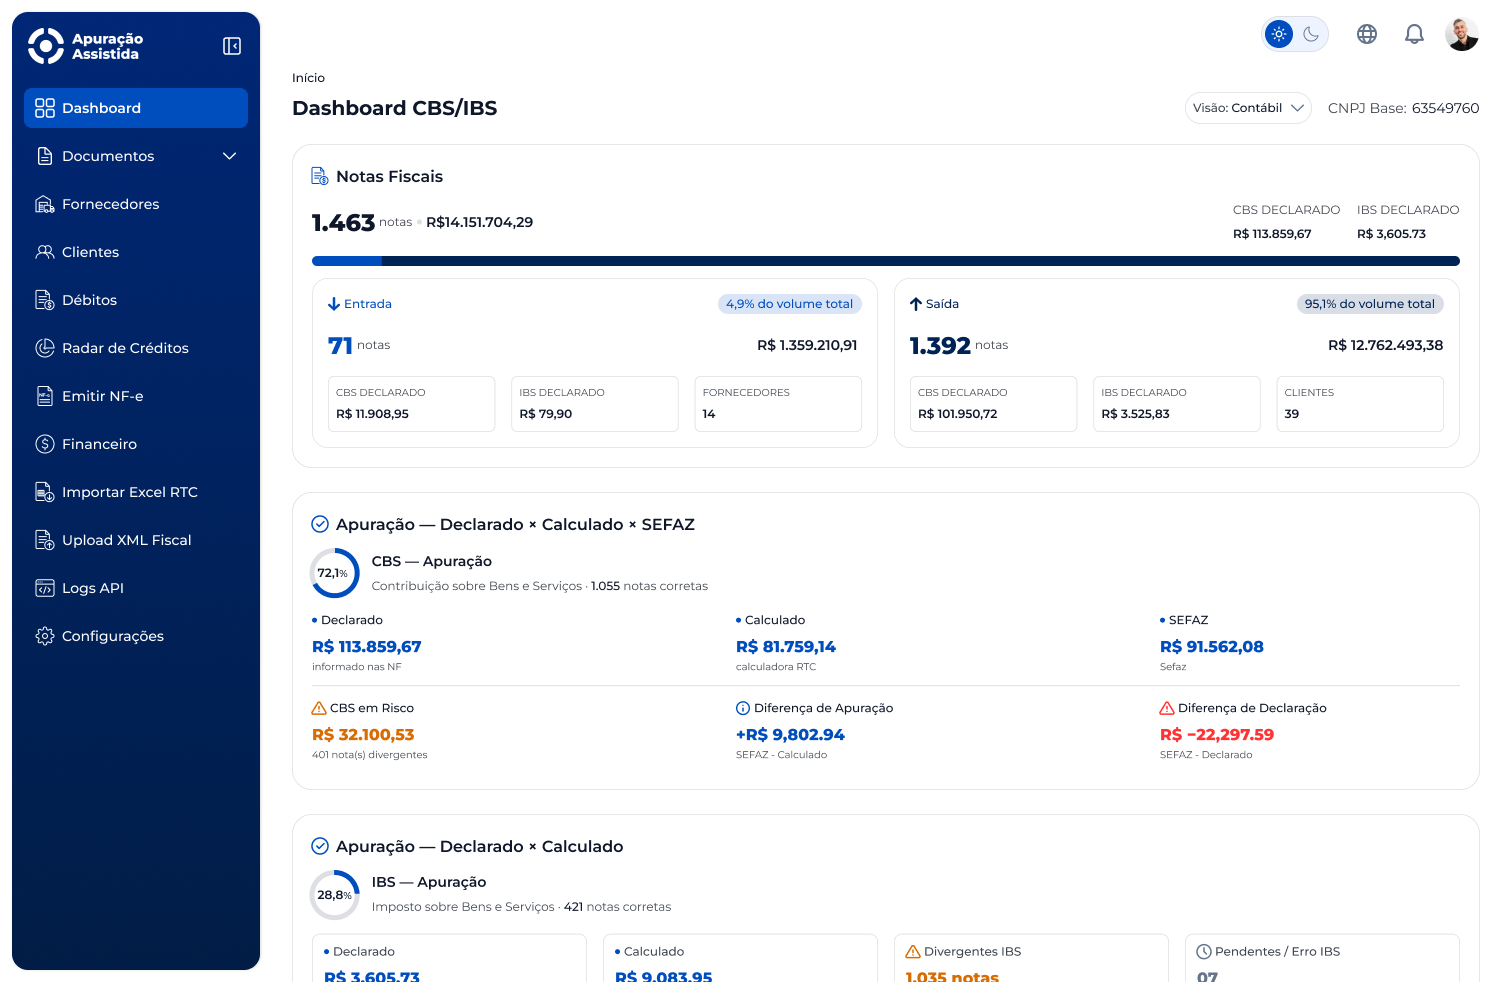Viewport: 1512px width, 982px height.
Task: Click the Emitir NF-e icon
Action: coord(45,396)
